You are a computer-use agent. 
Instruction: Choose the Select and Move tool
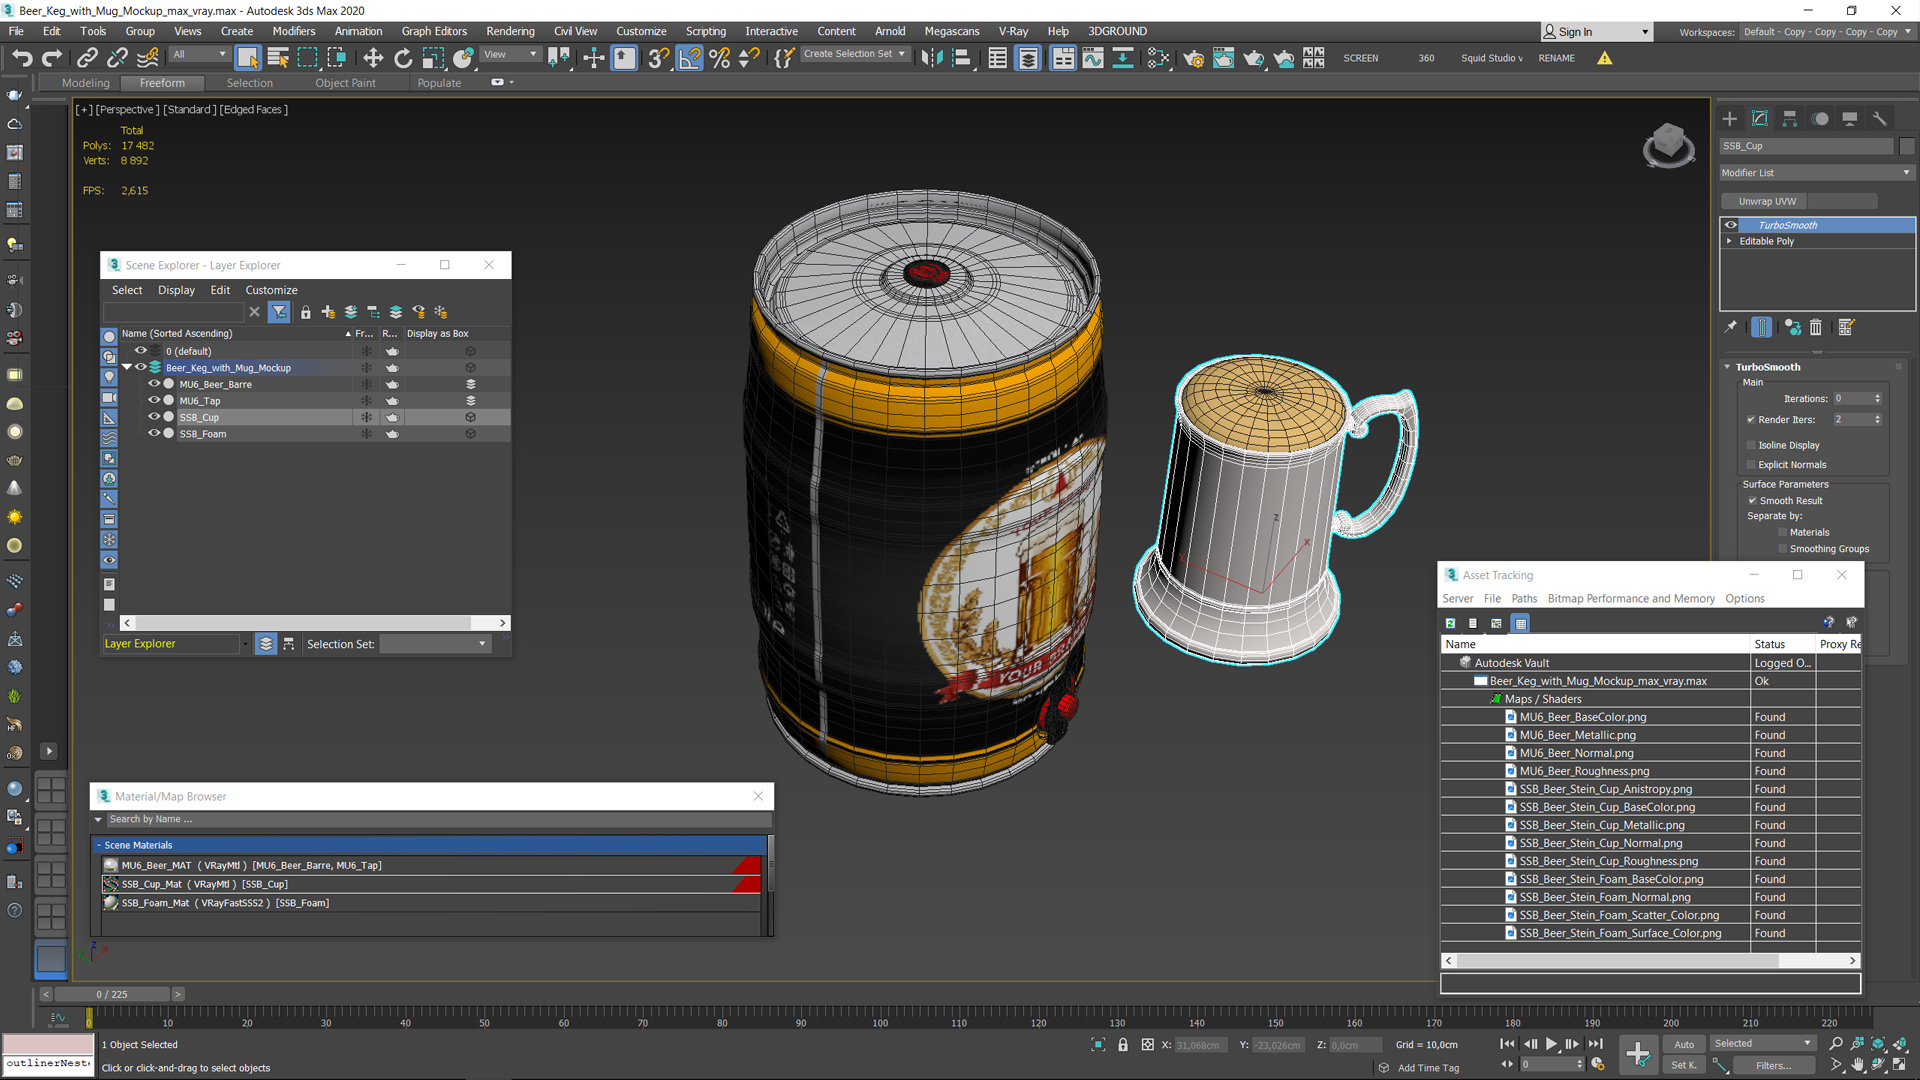tap(373, 58)
